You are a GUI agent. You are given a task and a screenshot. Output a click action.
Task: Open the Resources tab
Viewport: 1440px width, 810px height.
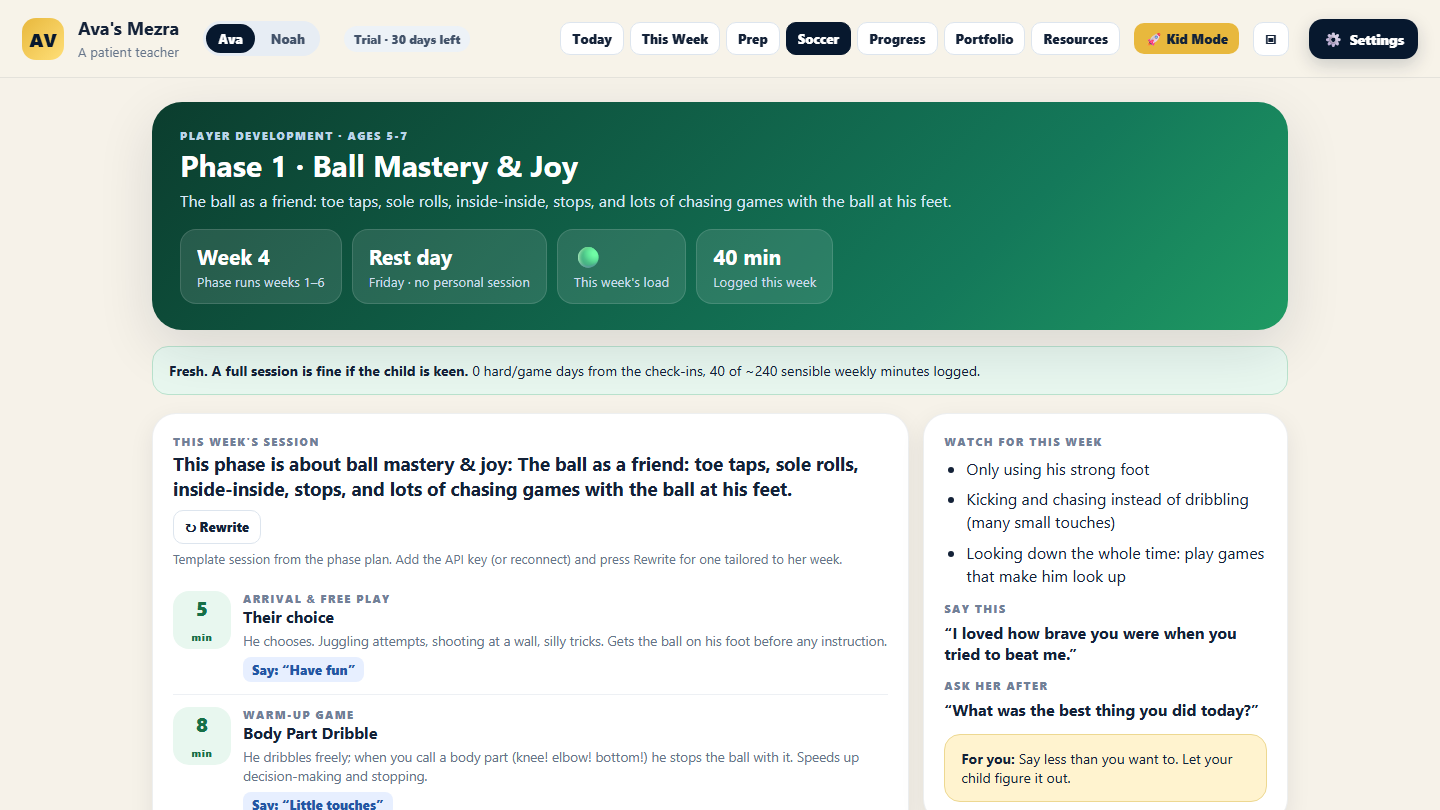point(1075,39)
